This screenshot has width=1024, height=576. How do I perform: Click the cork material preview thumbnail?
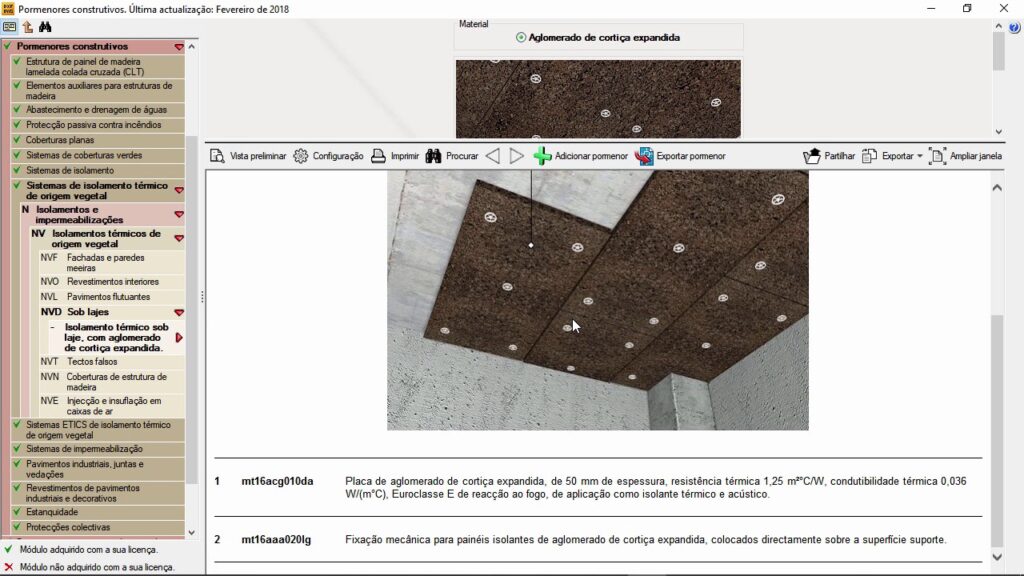(x=598, y=98)
